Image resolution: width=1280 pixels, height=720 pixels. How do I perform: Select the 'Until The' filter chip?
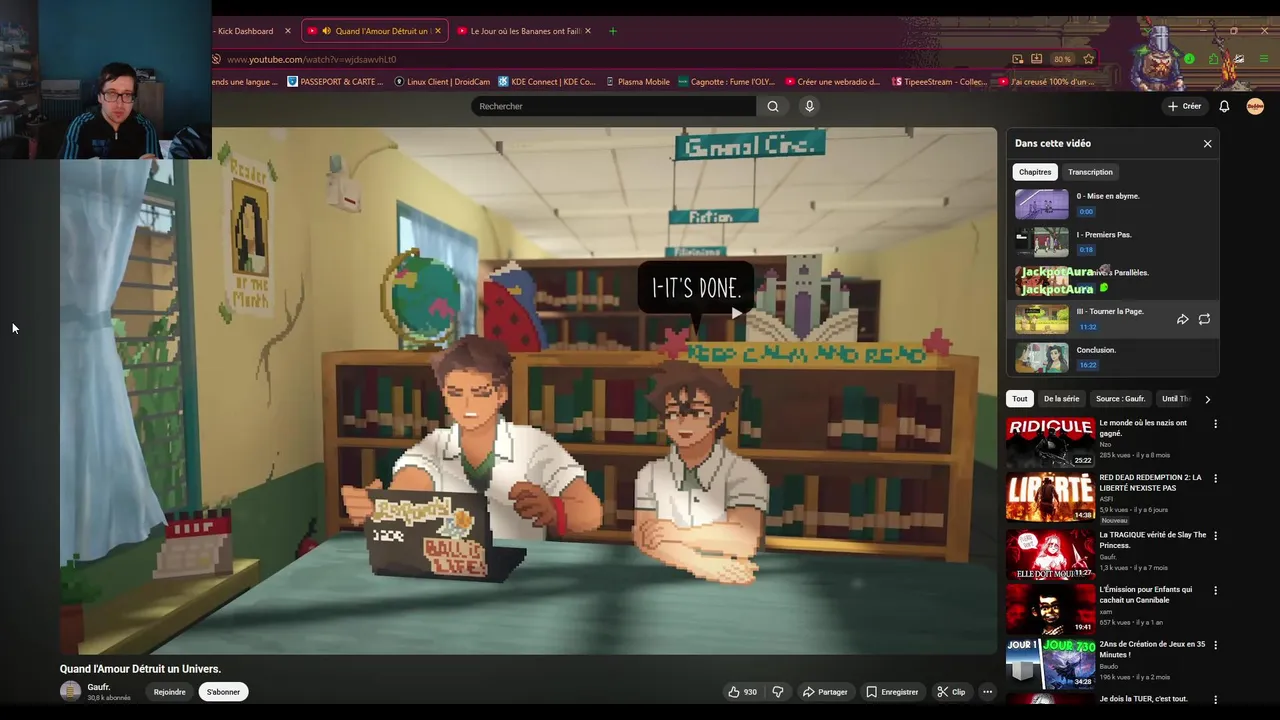pyautogui.click(x=1176, y=399)
